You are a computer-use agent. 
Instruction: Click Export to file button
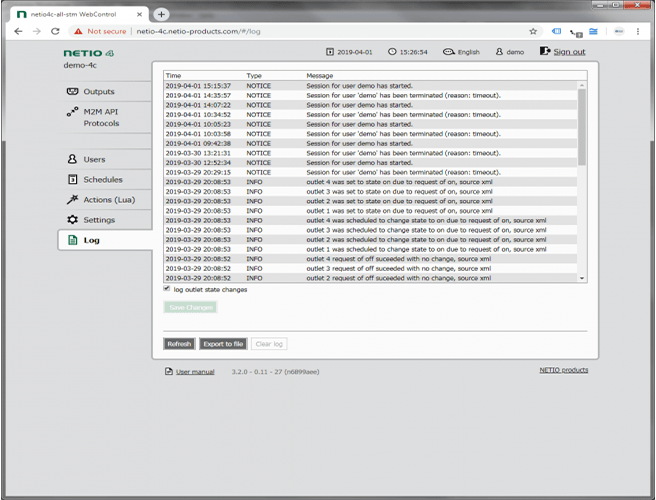tap(222, 344)
